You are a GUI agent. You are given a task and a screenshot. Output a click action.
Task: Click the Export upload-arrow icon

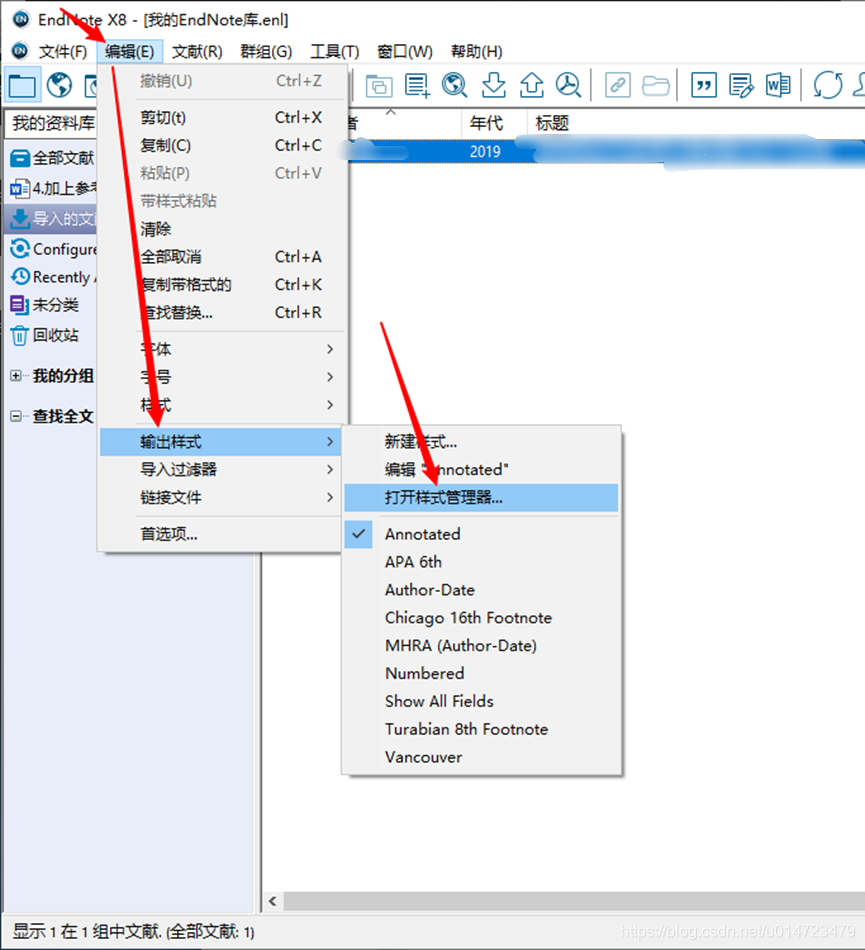pos(531,85)
